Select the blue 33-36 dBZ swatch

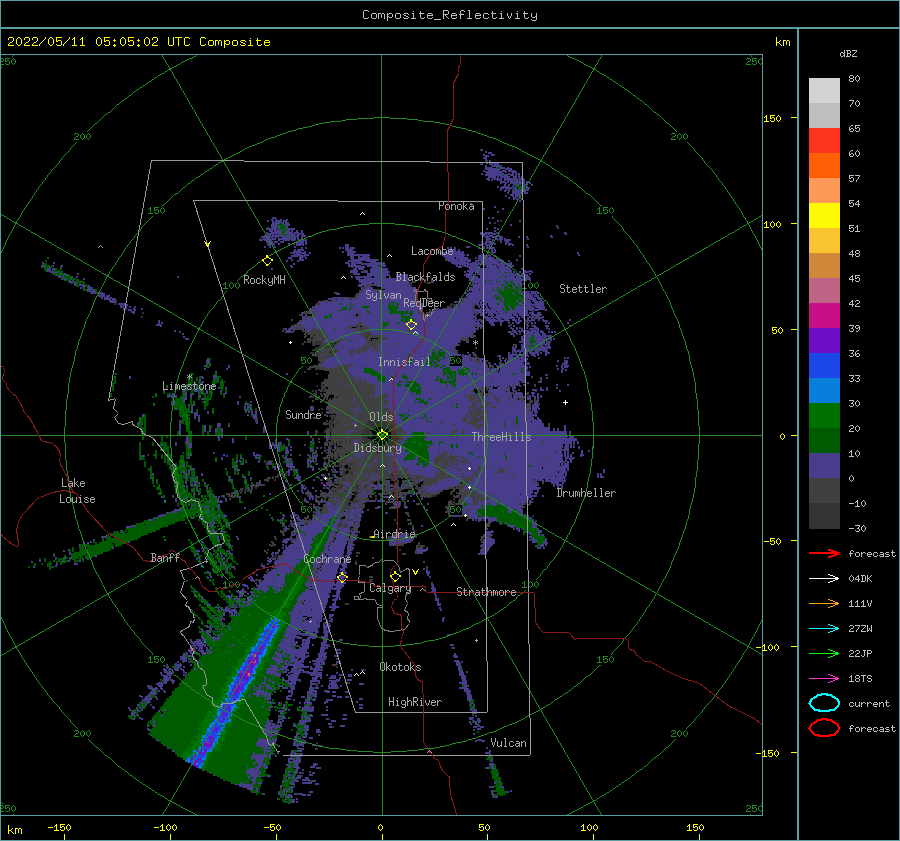coord(824,366)
